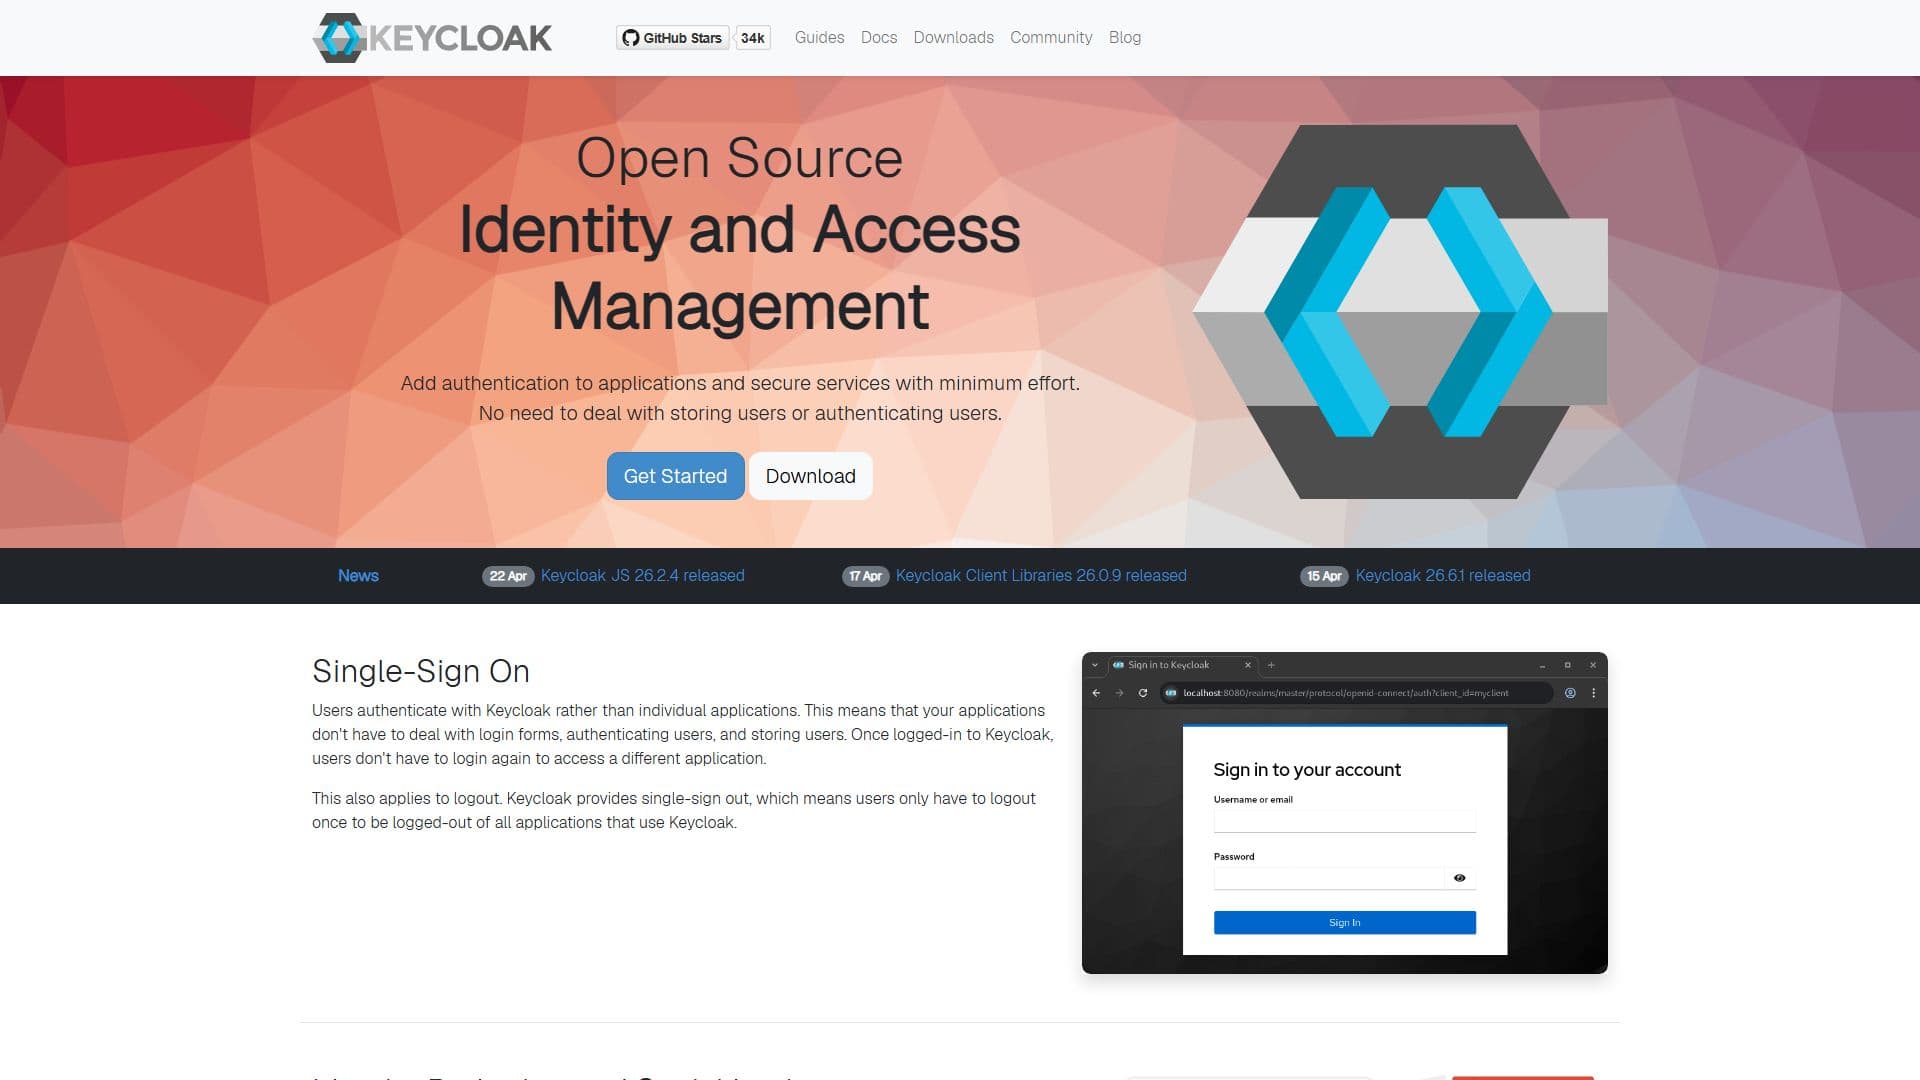Click the Username or email field
1920x1080 pixels.
[x=1345, y=821]
